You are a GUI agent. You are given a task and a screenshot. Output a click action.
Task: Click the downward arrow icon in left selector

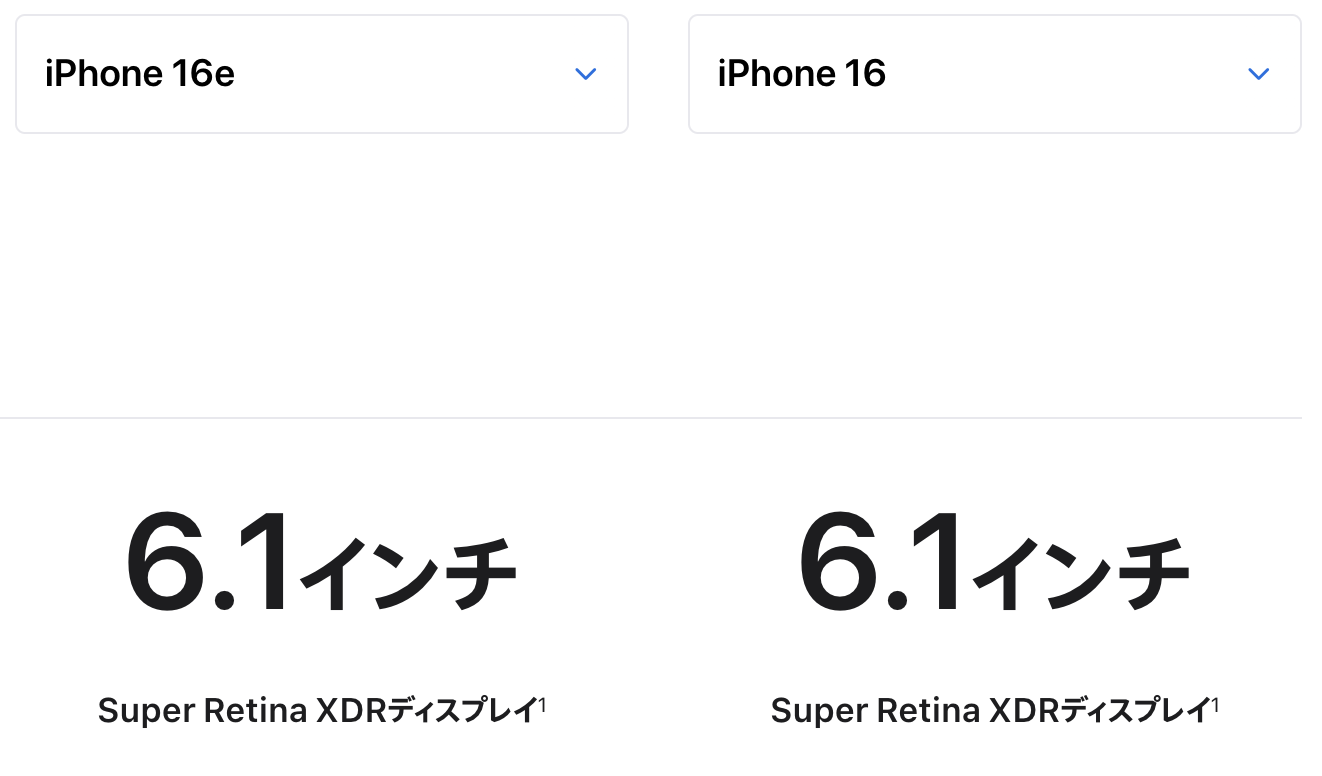(586, 73)
